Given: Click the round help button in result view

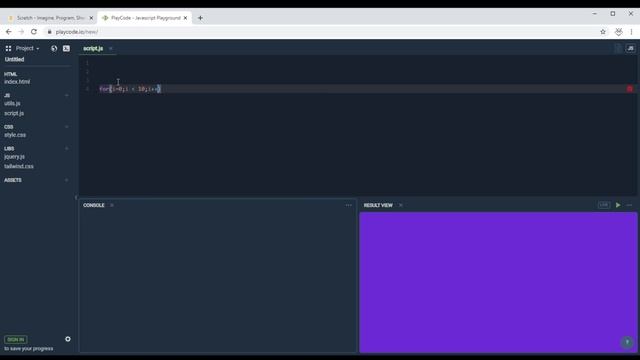Looking at the screenshot, I should 627,342.
